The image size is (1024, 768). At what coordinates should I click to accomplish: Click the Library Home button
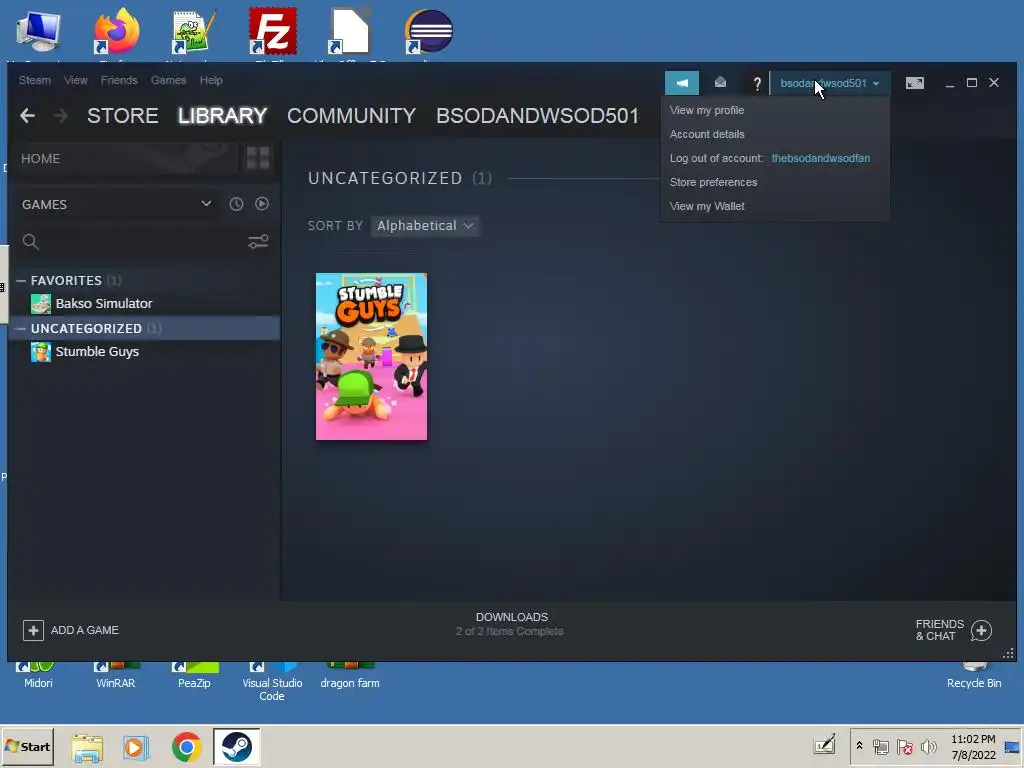pyautogui.click(x=124, y=159)
